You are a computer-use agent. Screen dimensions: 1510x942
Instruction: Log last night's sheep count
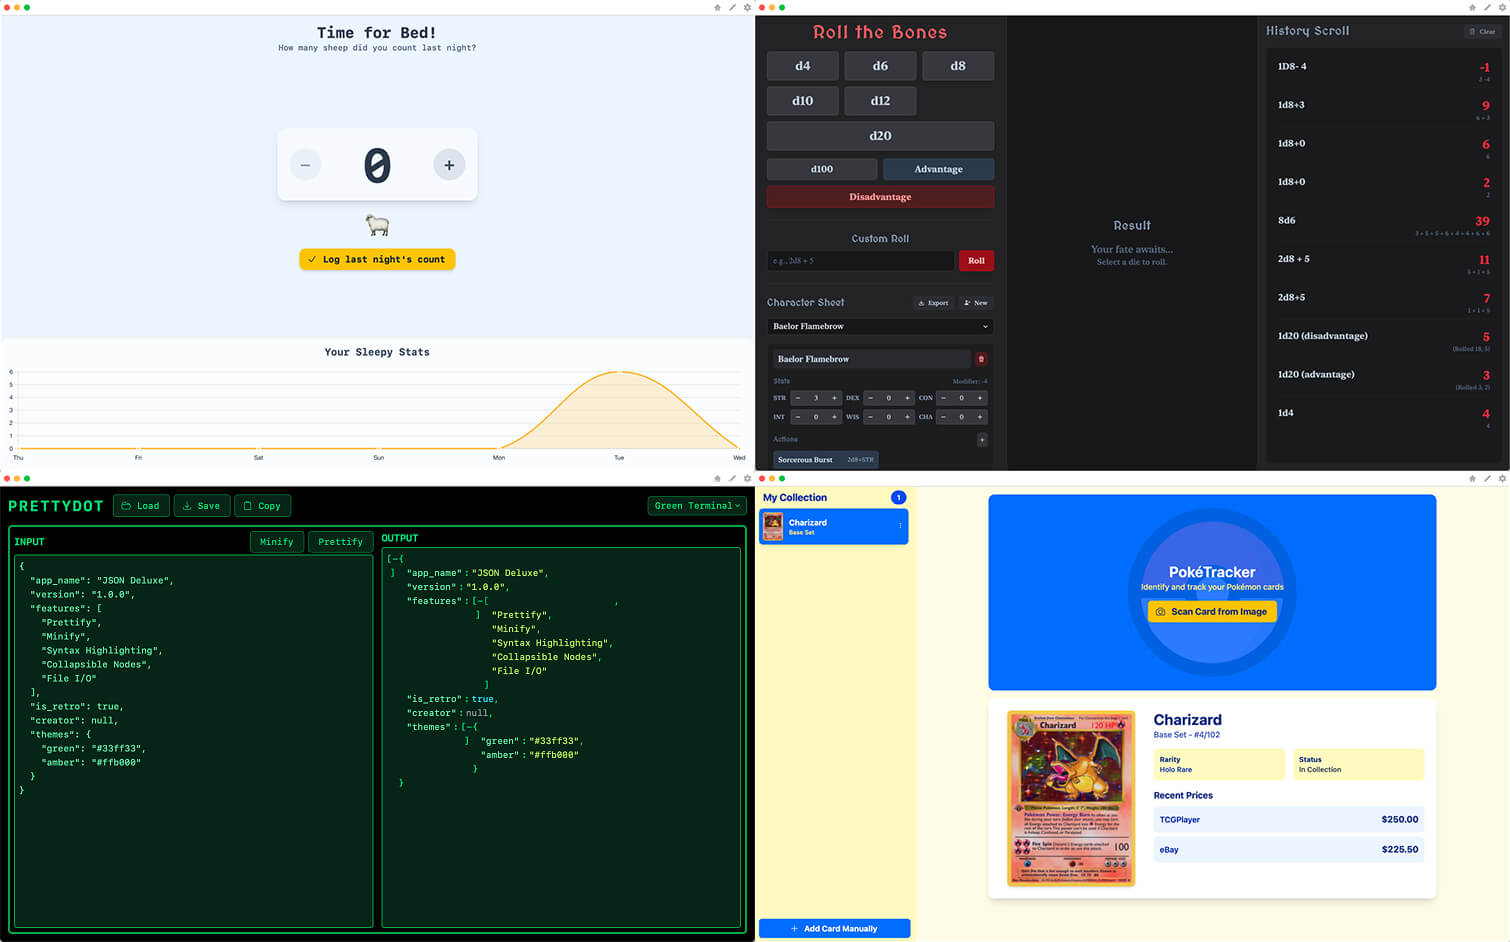coord(377,258)
